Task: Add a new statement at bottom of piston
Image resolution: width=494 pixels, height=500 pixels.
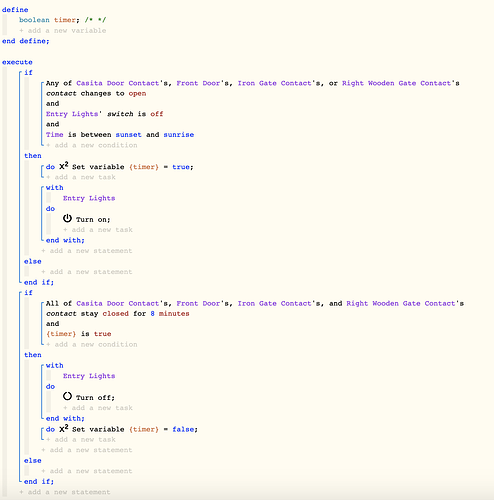Action: click(65, 492)
